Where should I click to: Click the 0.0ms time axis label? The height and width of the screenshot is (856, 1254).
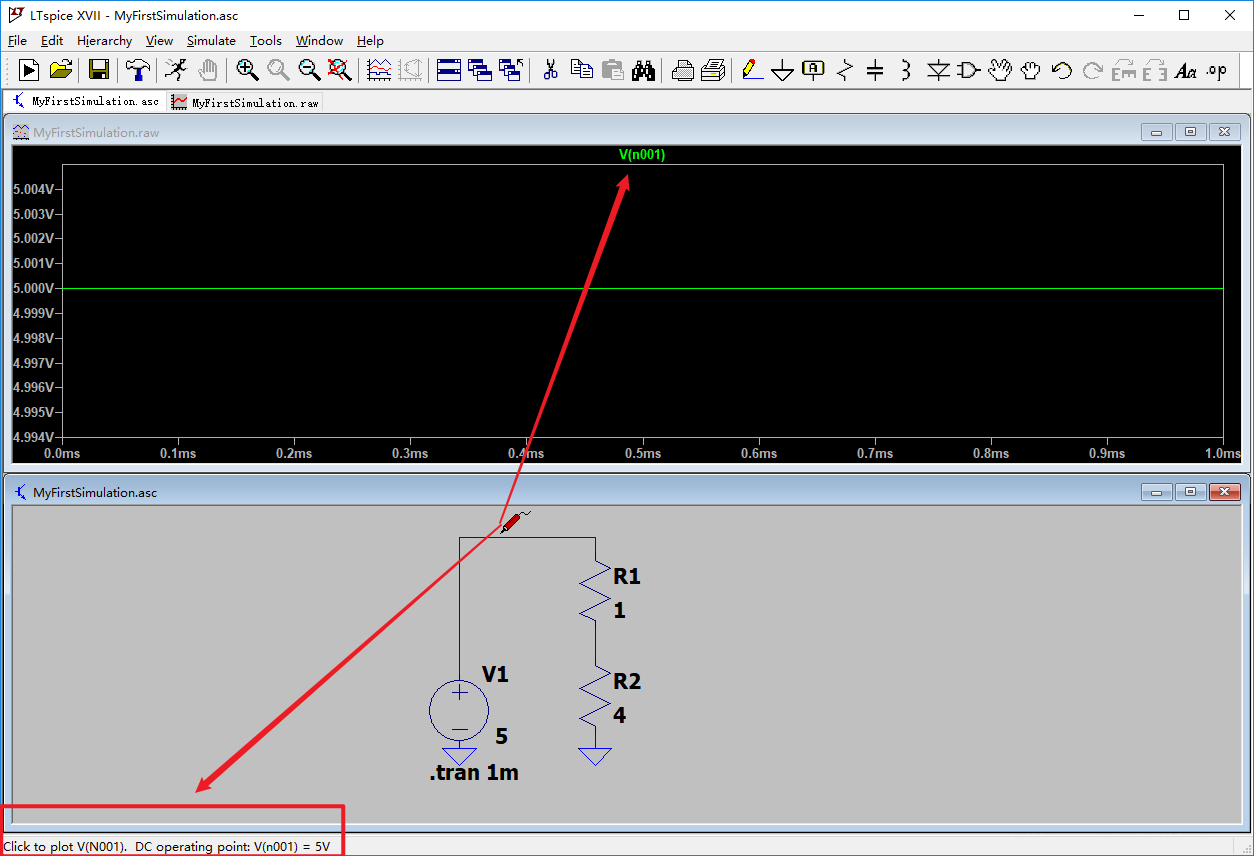point(62,453)
